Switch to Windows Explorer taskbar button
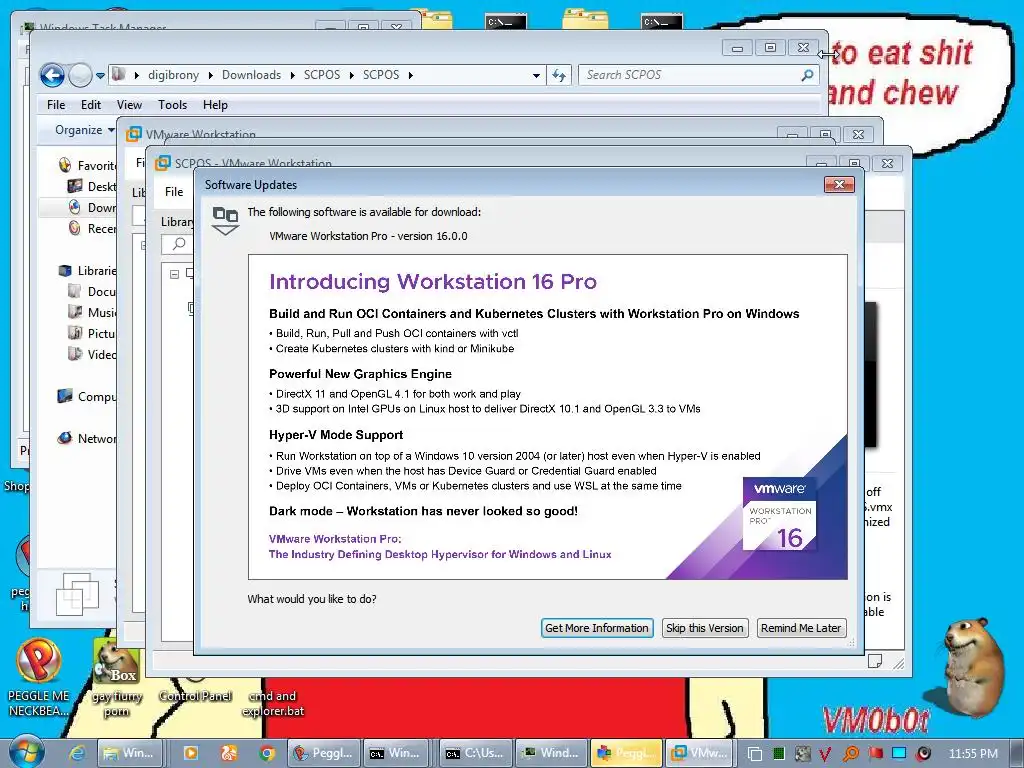 (129, 753)
